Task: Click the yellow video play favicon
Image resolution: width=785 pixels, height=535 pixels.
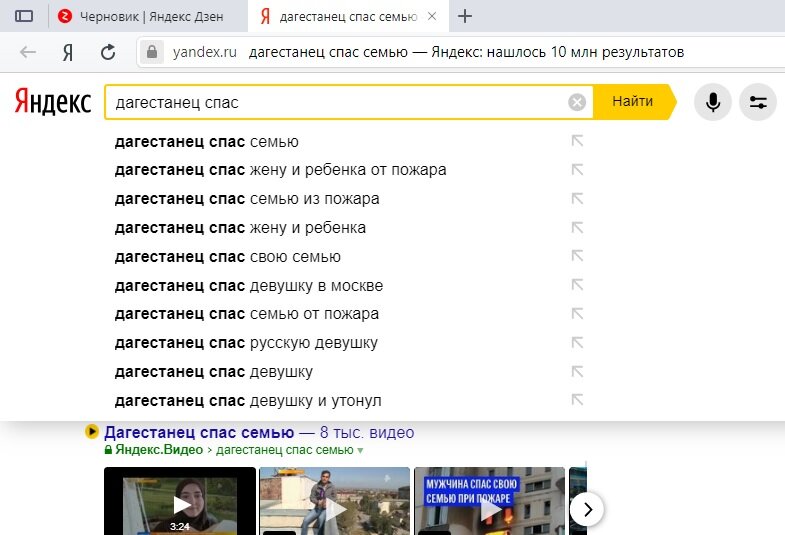Action: pyautogui.click(x=92, y=431)
